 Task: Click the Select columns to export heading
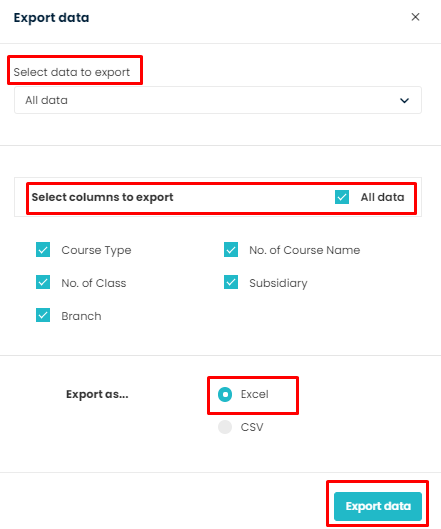coord(102,197)
